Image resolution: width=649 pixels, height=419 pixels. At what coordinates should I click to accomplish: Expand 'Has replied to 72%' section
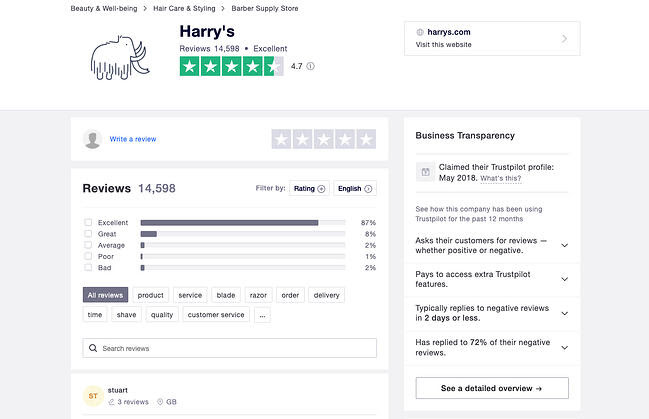(564, 348)
